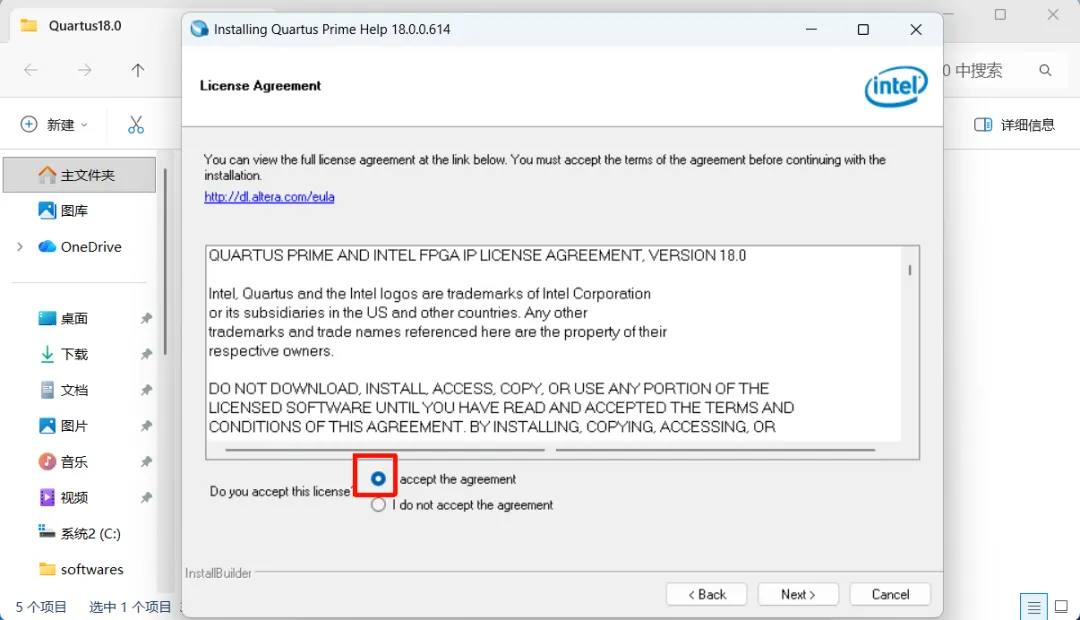The width and height of the screenshot is (1080, 620).
Task: Click the Next button in installer
Action: pyautogui.click(x=798, y=594)
